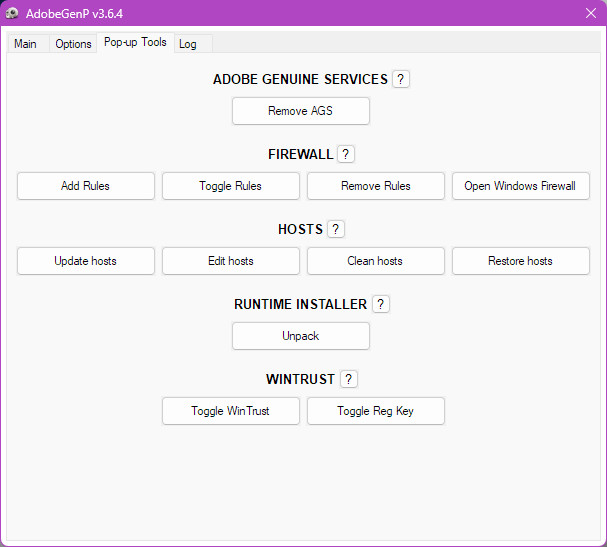The image size is (607, 547).
Task: Click the ADOBE GENUINE SERVICES heading text
Action: pos(300,79)
